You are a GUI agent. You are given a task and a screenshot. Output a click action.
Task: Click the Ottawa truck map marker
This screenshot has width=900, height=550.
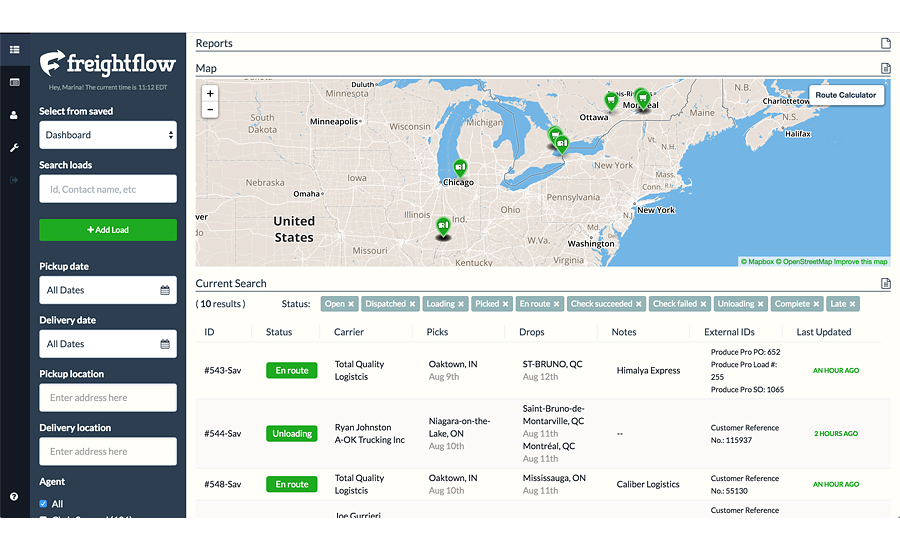point(610,99)
